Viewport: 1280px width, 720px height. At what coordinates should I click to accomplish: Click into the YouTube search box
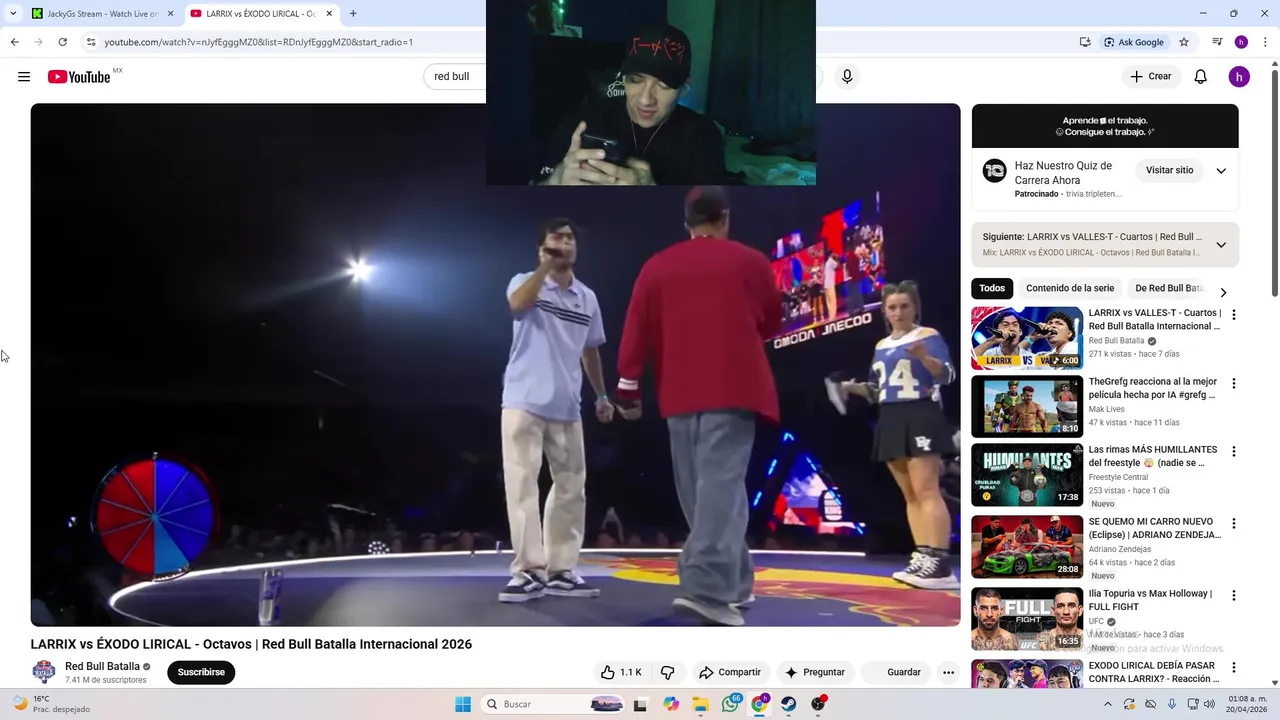pyautogui.click(x=455, y=77)
